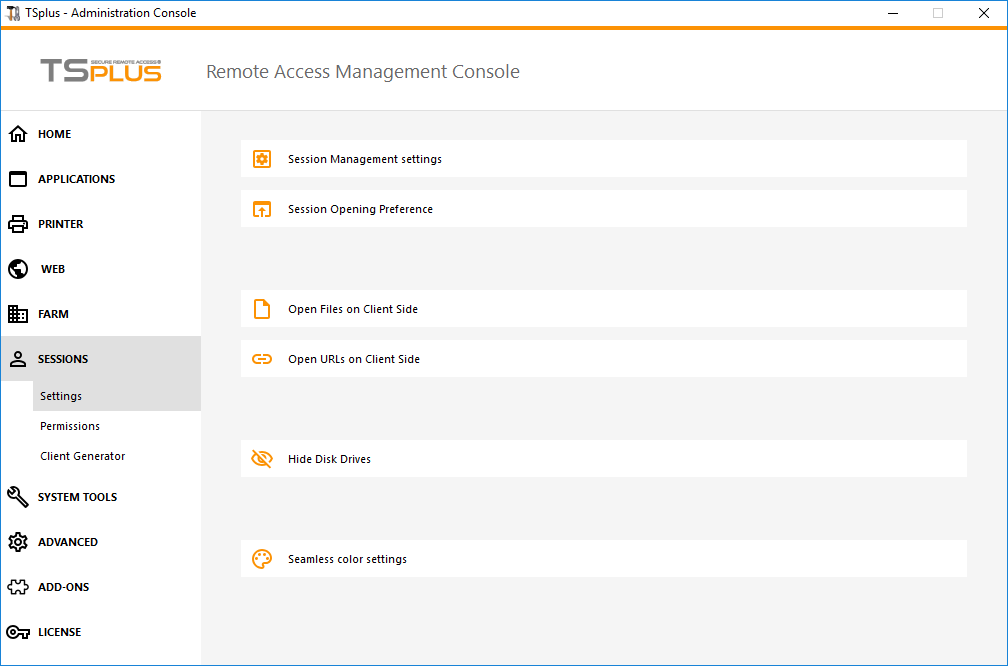Select the Settings entry under Sessions
Image resolution: width=1008 pixels, height=666 pixels.
(60, 395)
